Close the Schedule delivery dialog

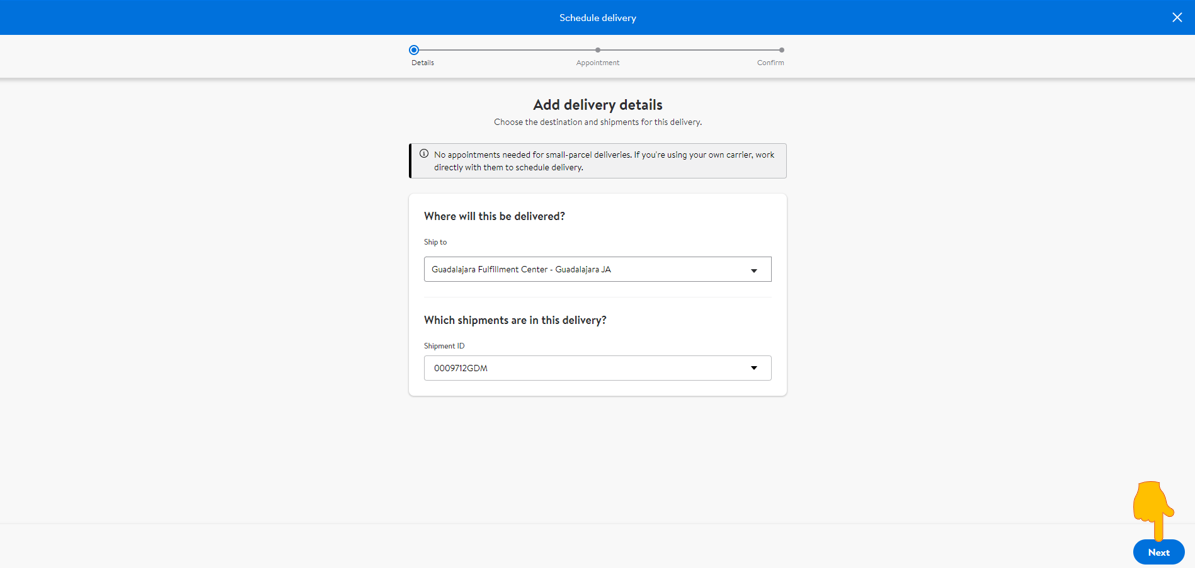[x=1177, y=18]
